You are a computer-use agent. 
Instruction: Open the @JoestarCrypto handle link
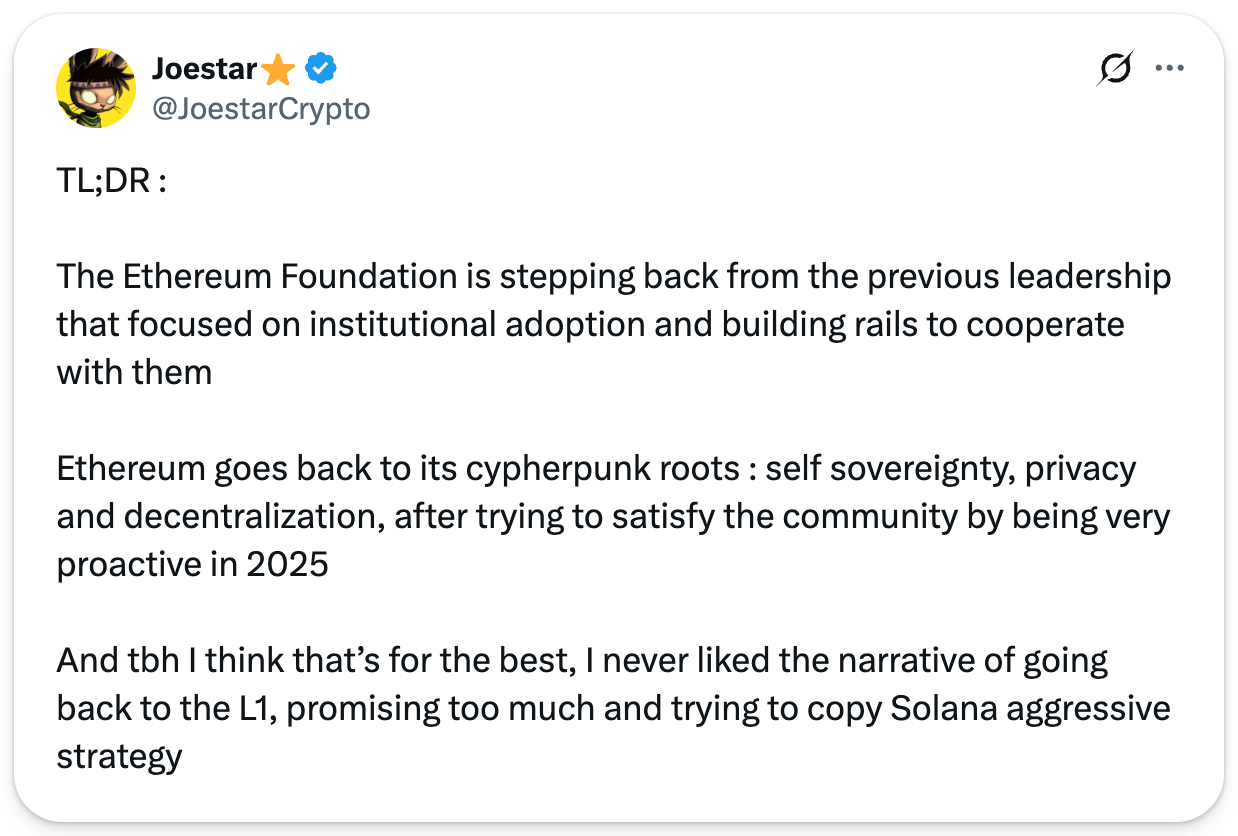tap(260, 109)
